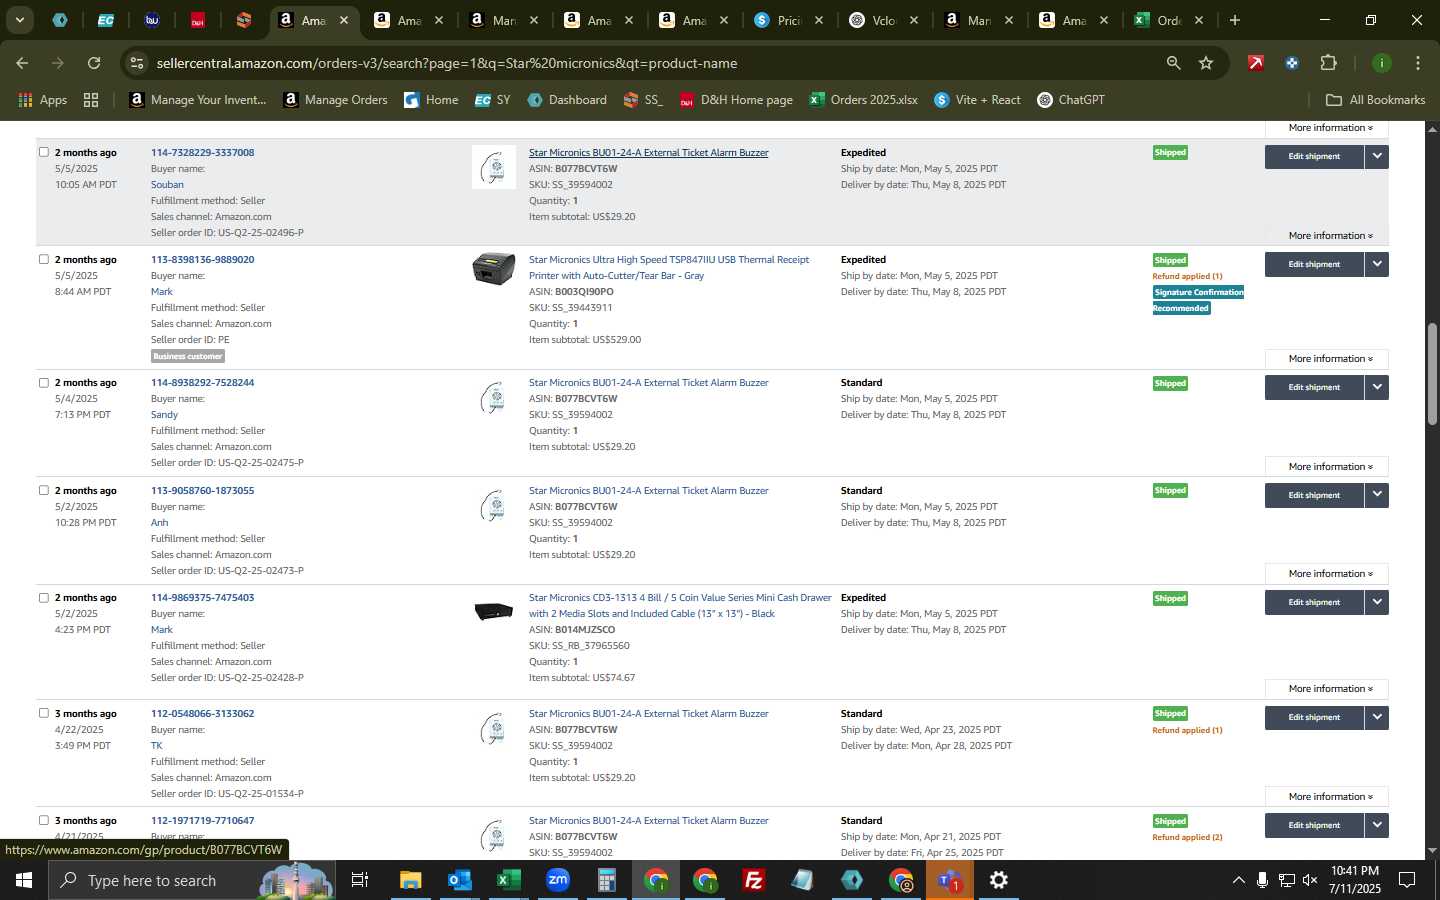The width and height of the screenshot is (1440, 900).
Task: Click the red arrow extension icon
Action: pyautogui.click(x=1255, y=63)
